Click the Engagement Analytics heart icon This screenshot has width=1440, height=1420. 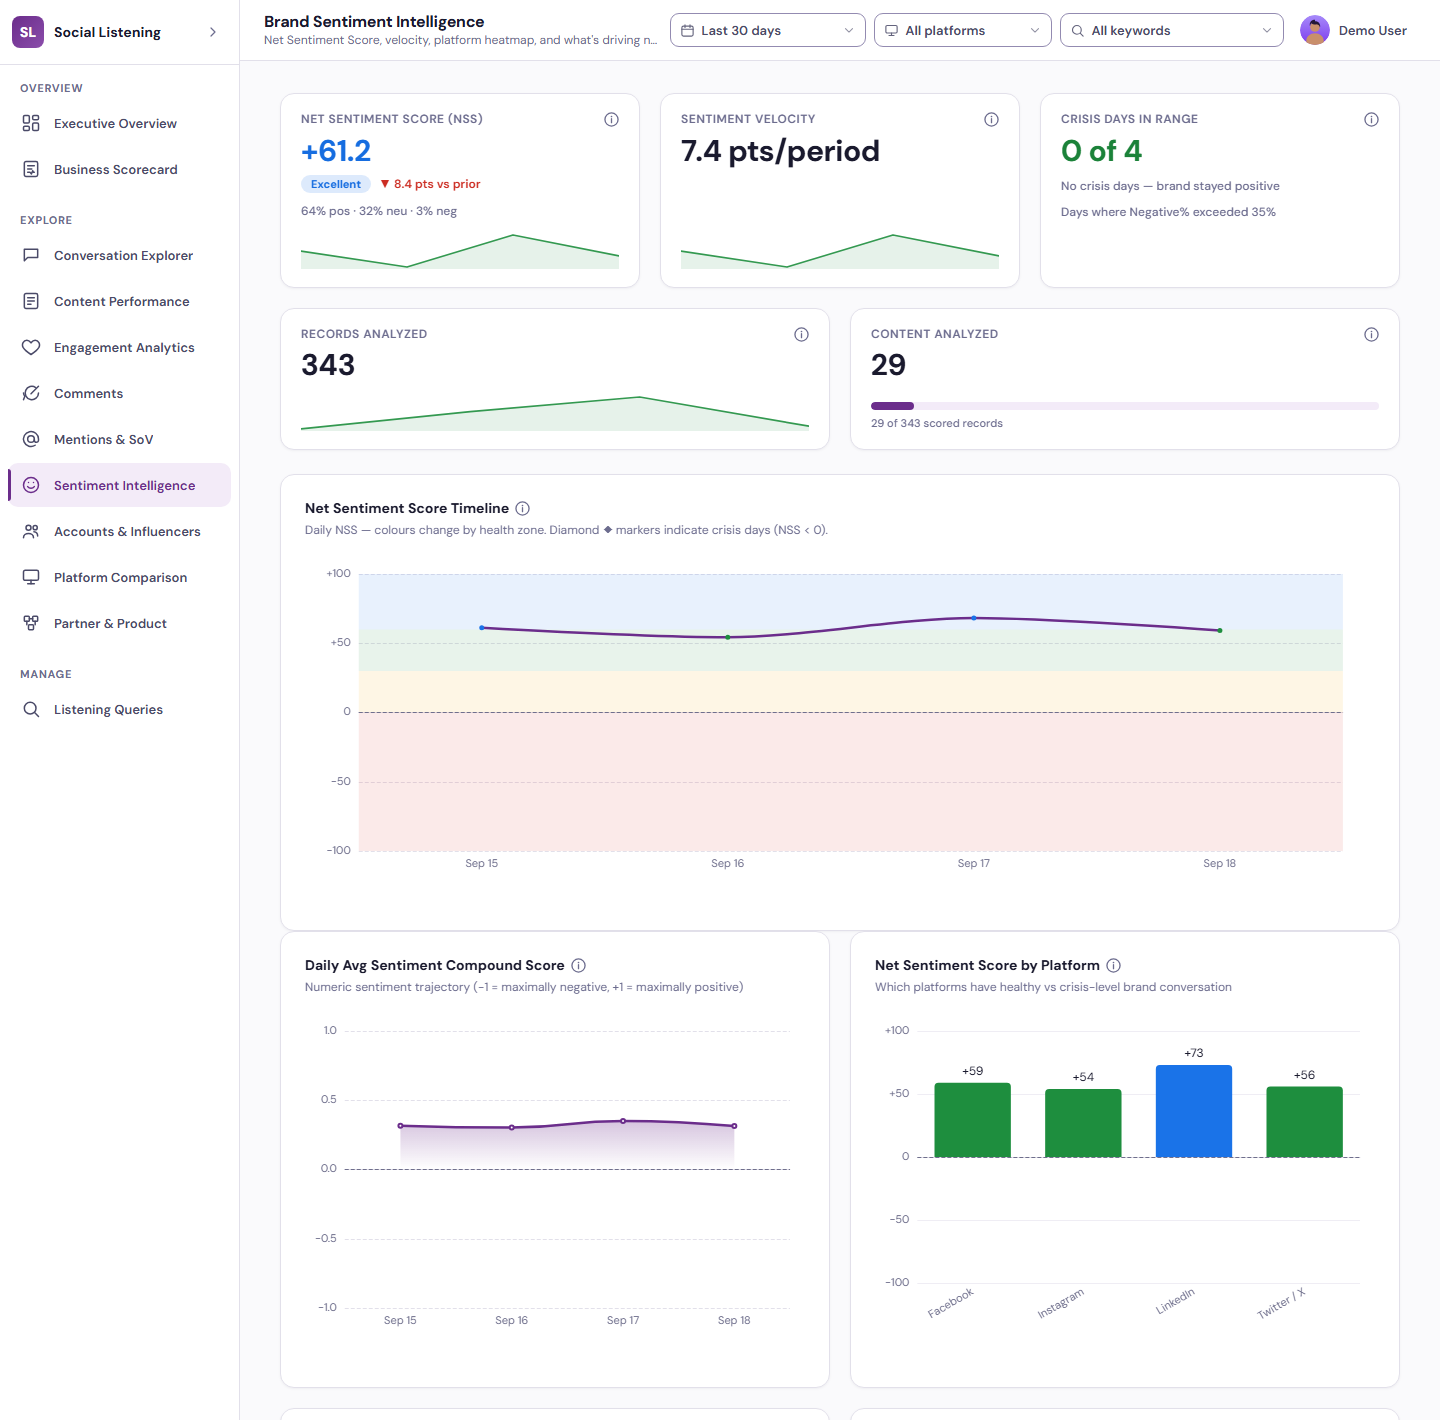click(31, 348)
